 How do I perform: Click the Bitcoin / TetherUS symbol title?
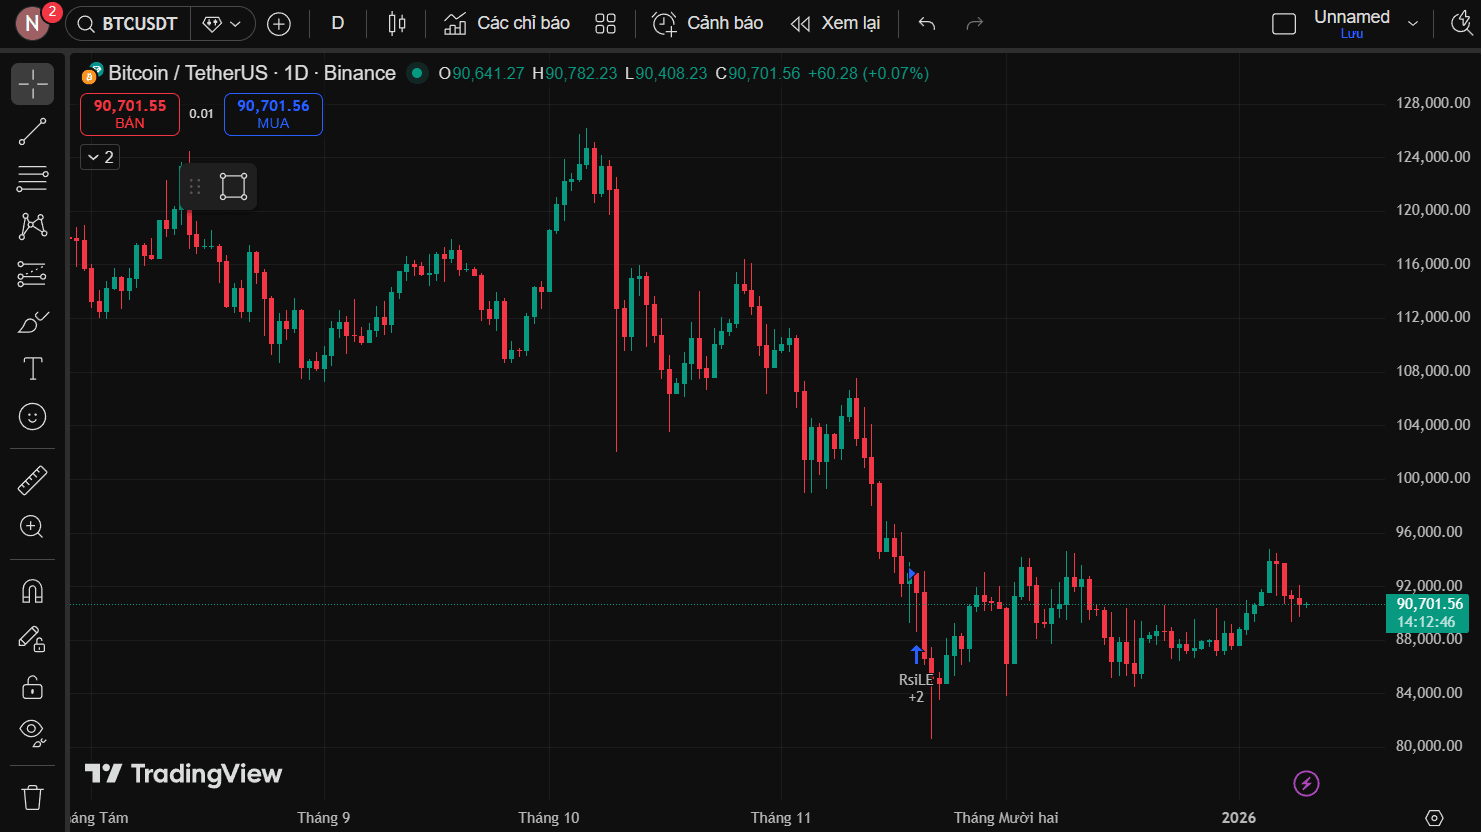pyautogui.click(x=252, y=73)
